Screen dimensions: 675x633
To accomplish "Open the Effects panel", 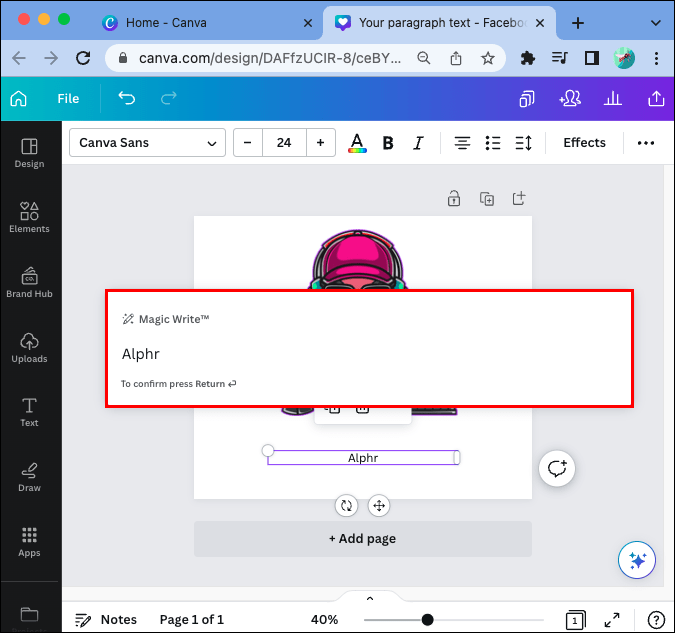I will 584,143.
